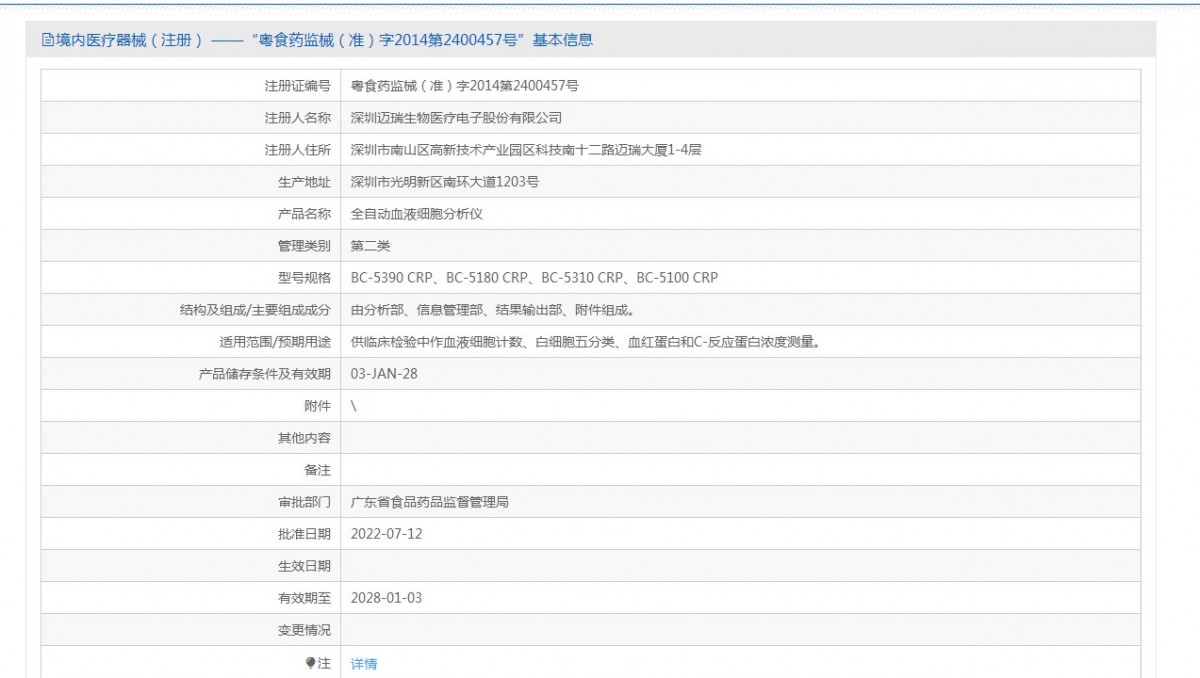
Task: Click the 型号规格 label
Action: (304, 278)
